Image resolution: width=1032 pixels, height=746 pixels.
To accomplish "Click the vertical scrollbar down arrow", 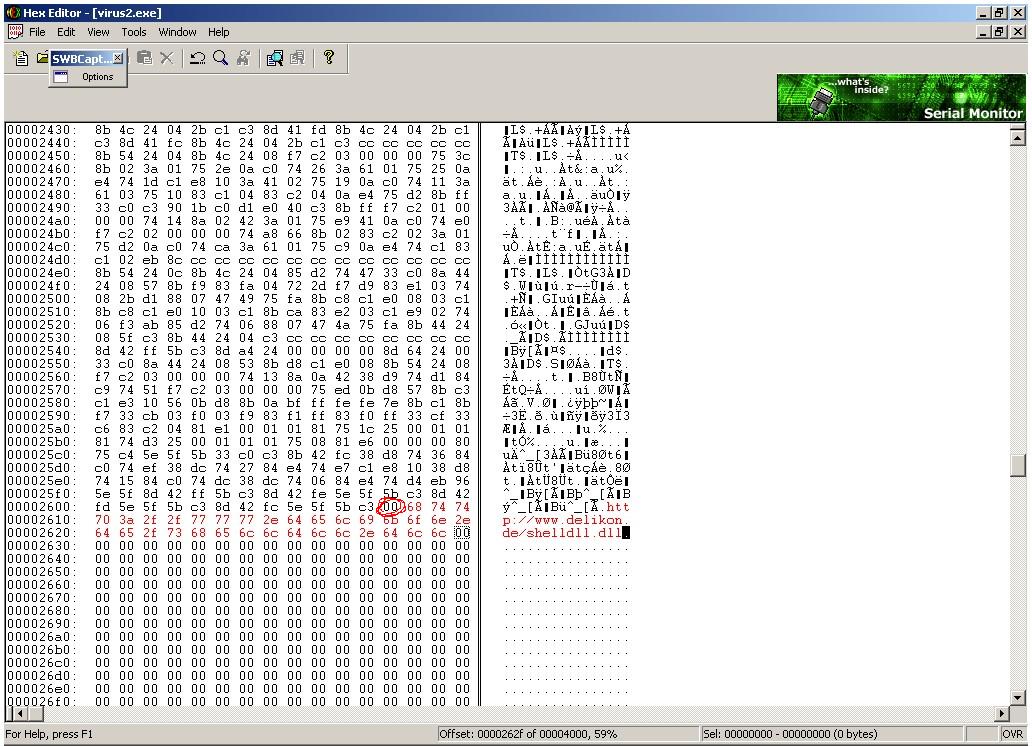I will click(1018, 697).
